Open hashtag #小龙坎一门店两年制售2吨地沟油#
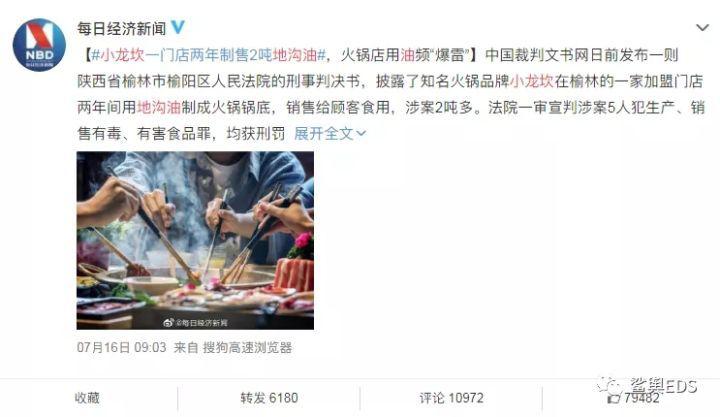This screenshot has height=417, width=720. [208, 55]
